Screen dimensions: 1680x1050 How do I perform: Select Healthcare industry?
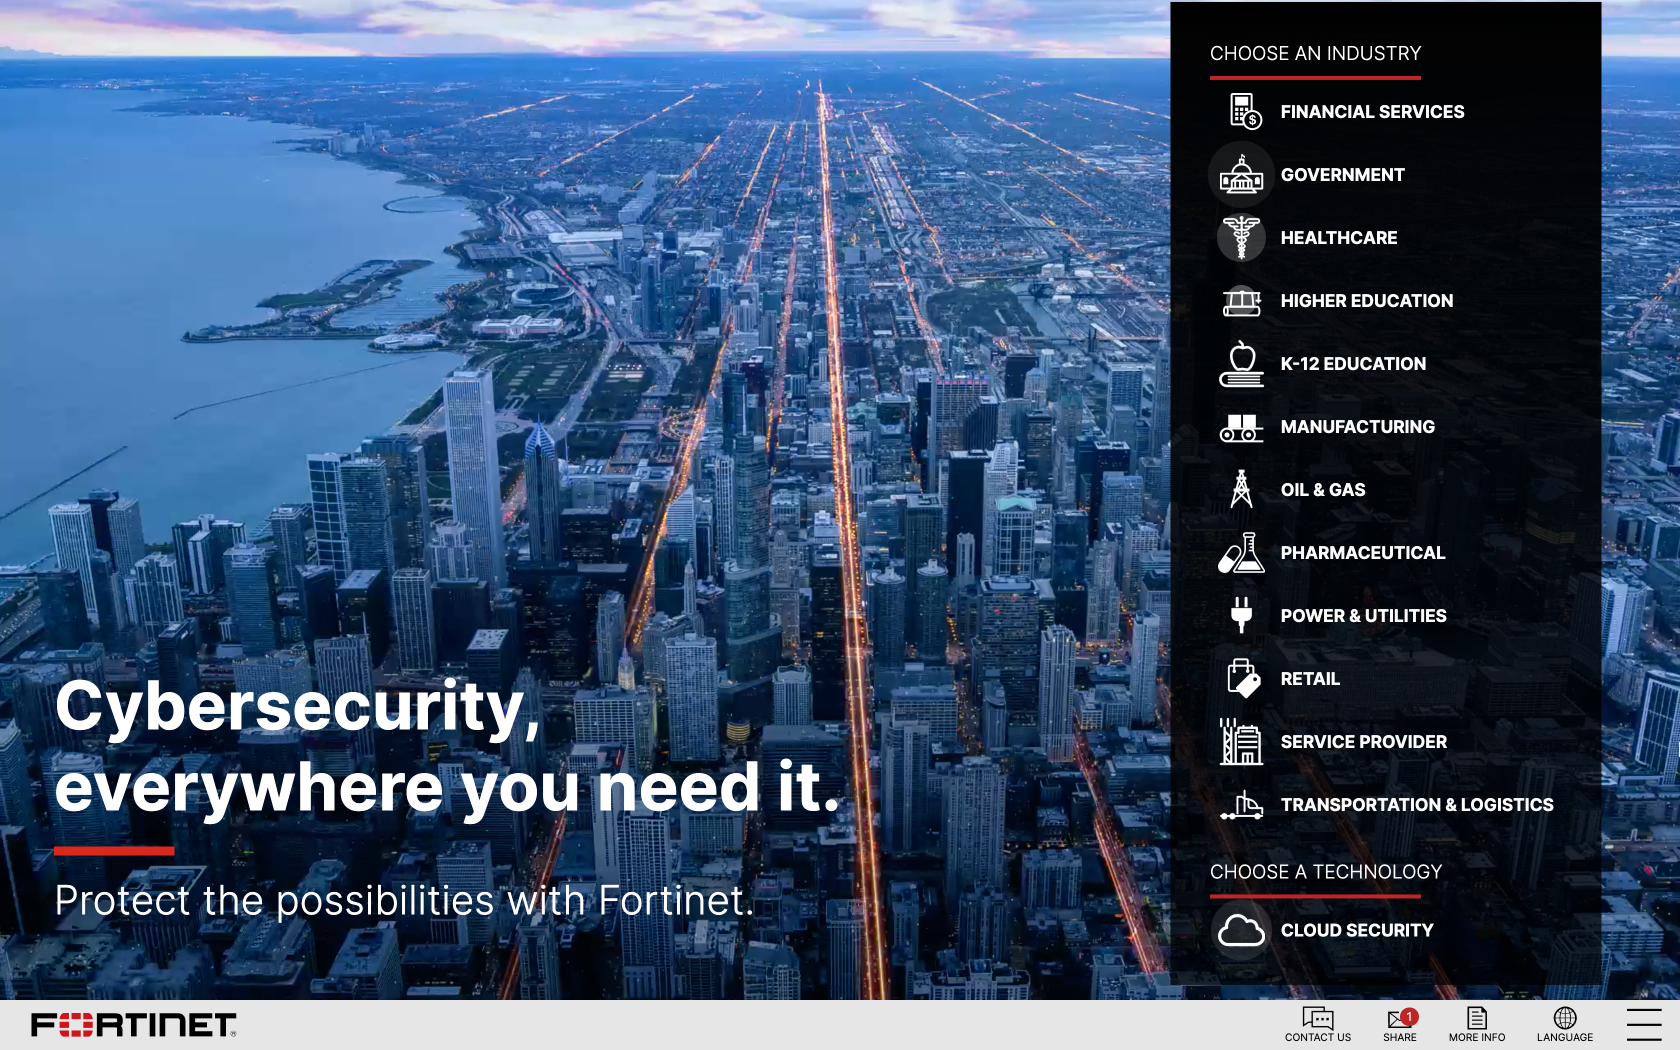tap(1339, 238)
